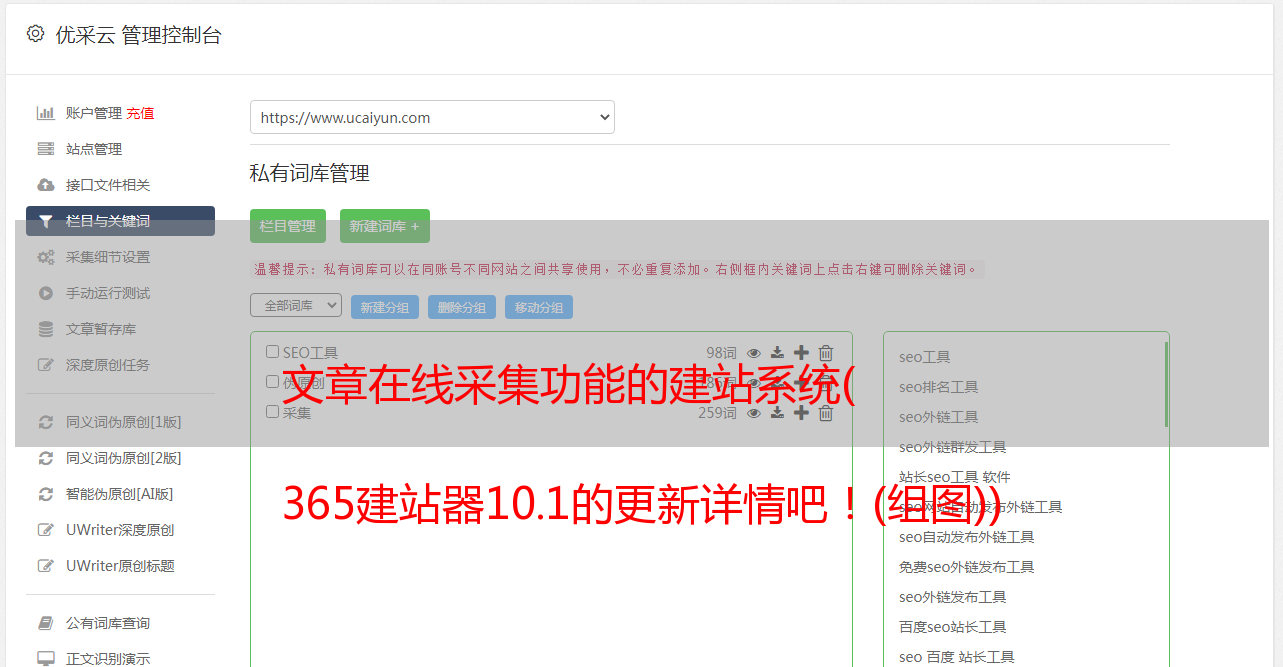This screenshot has height=667, width=1283.
Task: Select keyword '百度seo站长工具'
Action: [953, 627]
